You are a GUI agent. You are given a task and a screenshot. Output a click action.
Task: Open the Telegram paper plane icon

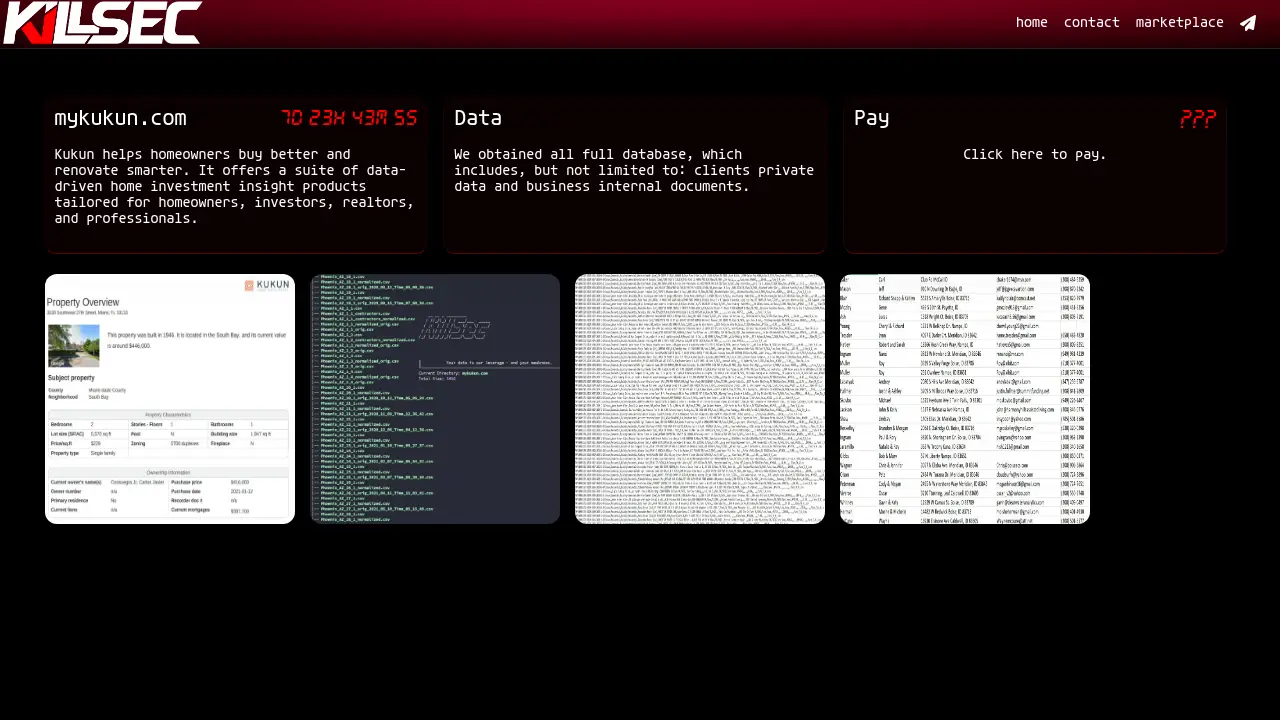pos(1248,23)
